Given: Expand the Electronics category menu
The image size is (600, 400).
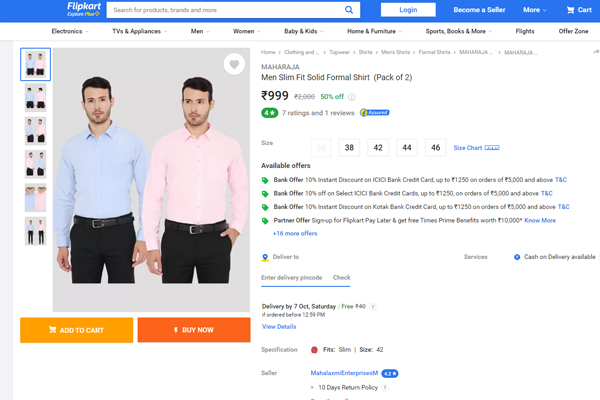Looking at the screenshot, I should tap(70, 31).
